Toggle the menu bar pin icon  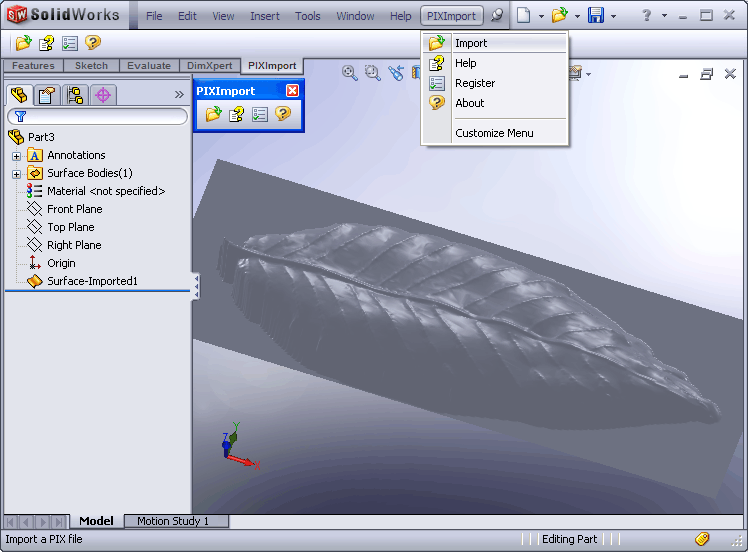(497, 15)
